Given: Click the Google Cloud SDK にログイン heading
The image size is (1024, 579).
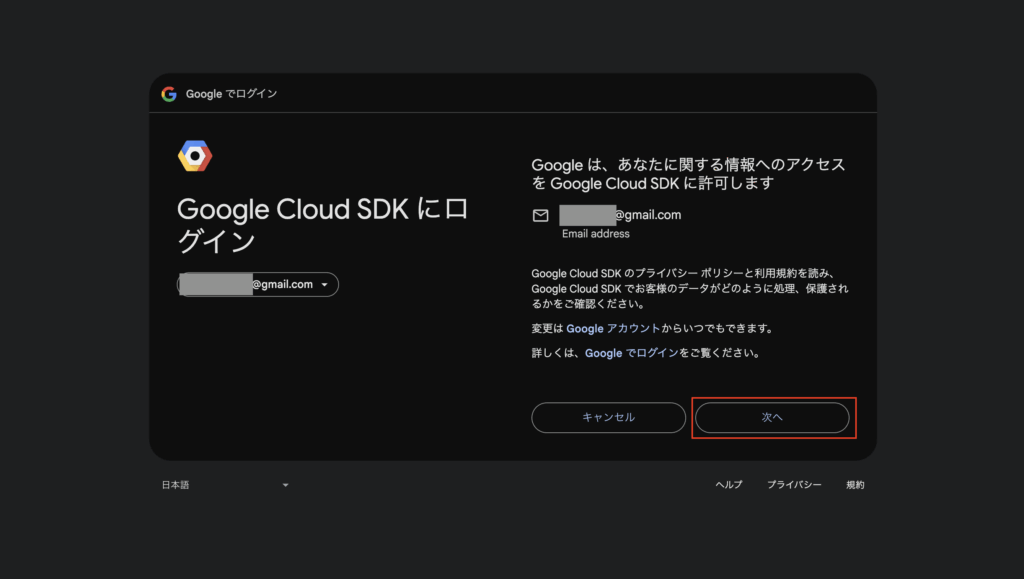Looking at the screenshot, I should pyautogui.click(x=322, y=225).
